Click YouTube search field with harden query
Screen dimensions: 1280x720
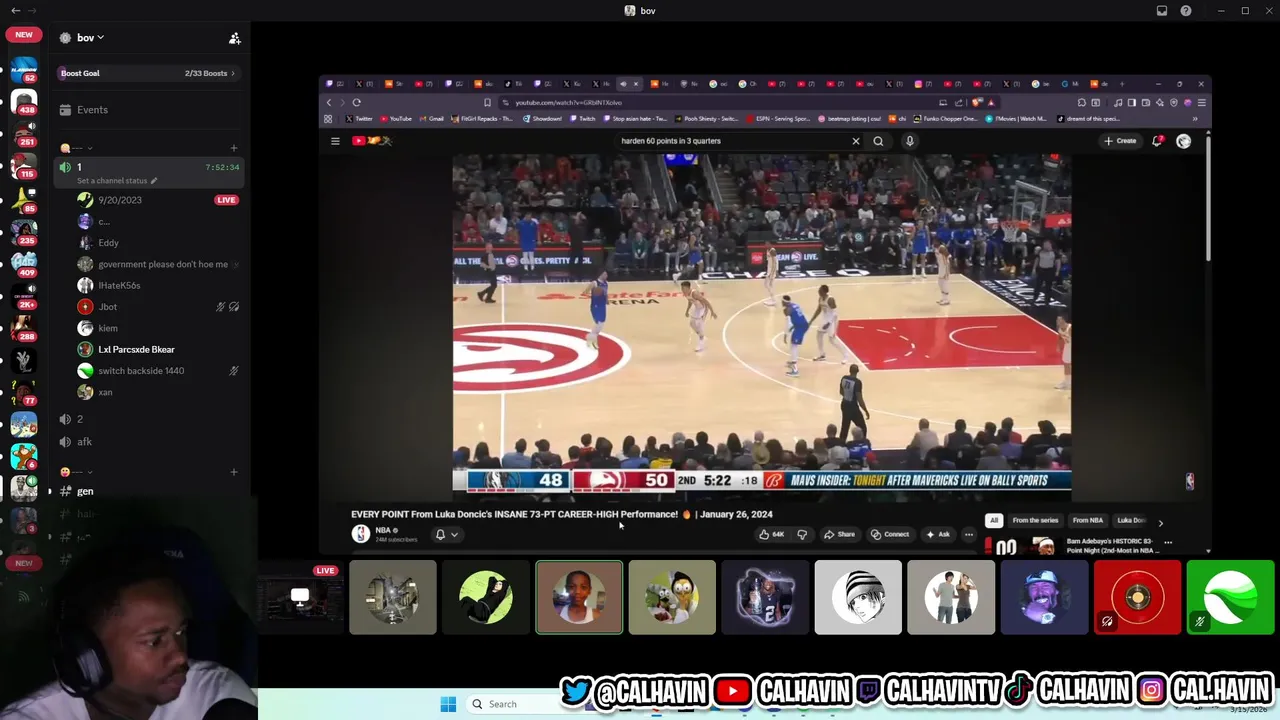tap(733, 141)
